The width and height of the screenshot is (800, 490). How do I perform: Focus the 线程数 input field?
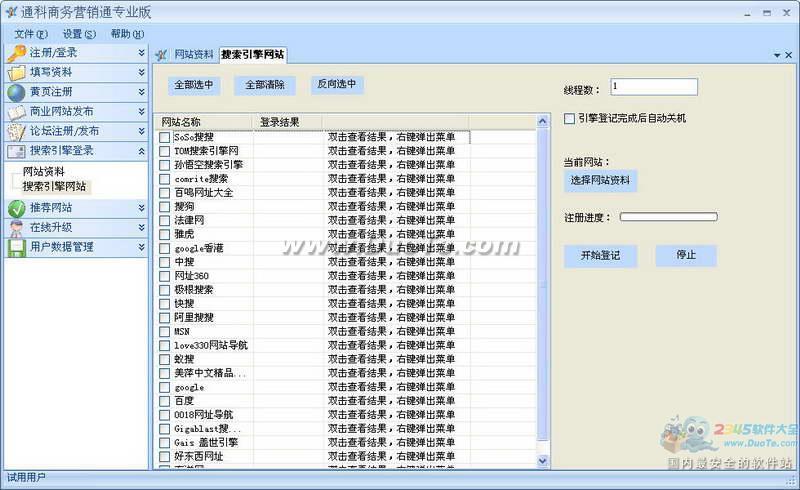tap(654, 87)
